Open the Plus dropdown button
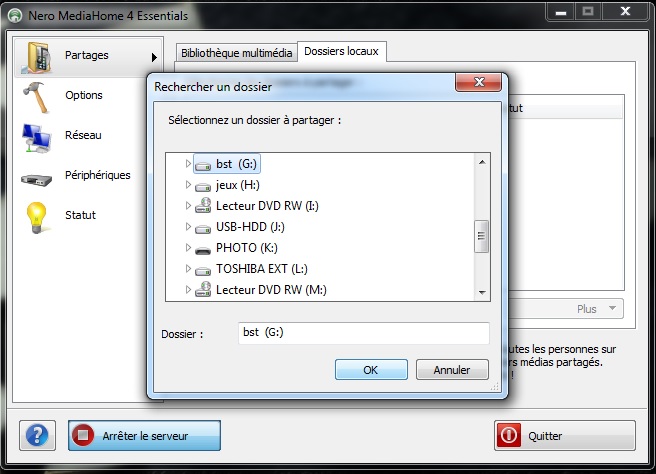The height and width of the screenshot is (474, 656). (x=567, y=309)
